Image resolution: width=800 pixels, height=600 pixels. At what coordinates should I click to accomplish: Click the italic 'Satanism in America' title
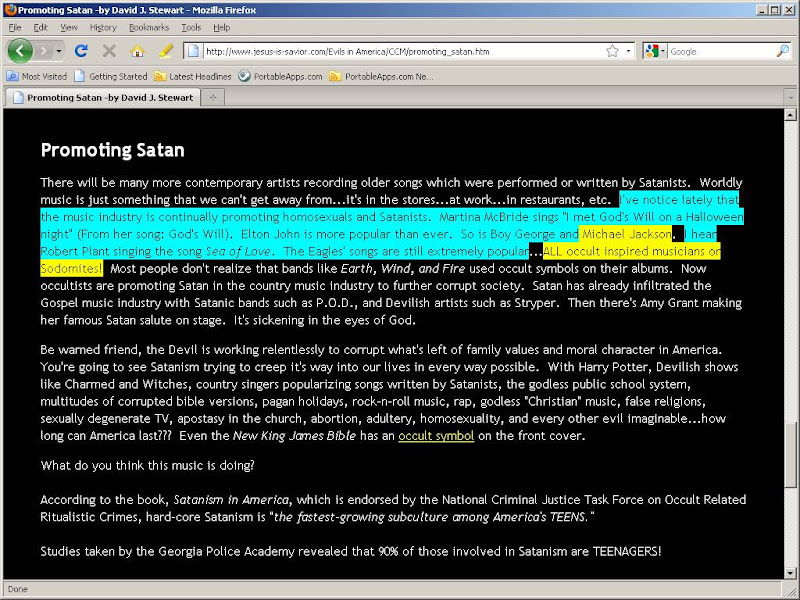[x=231, y=499]
